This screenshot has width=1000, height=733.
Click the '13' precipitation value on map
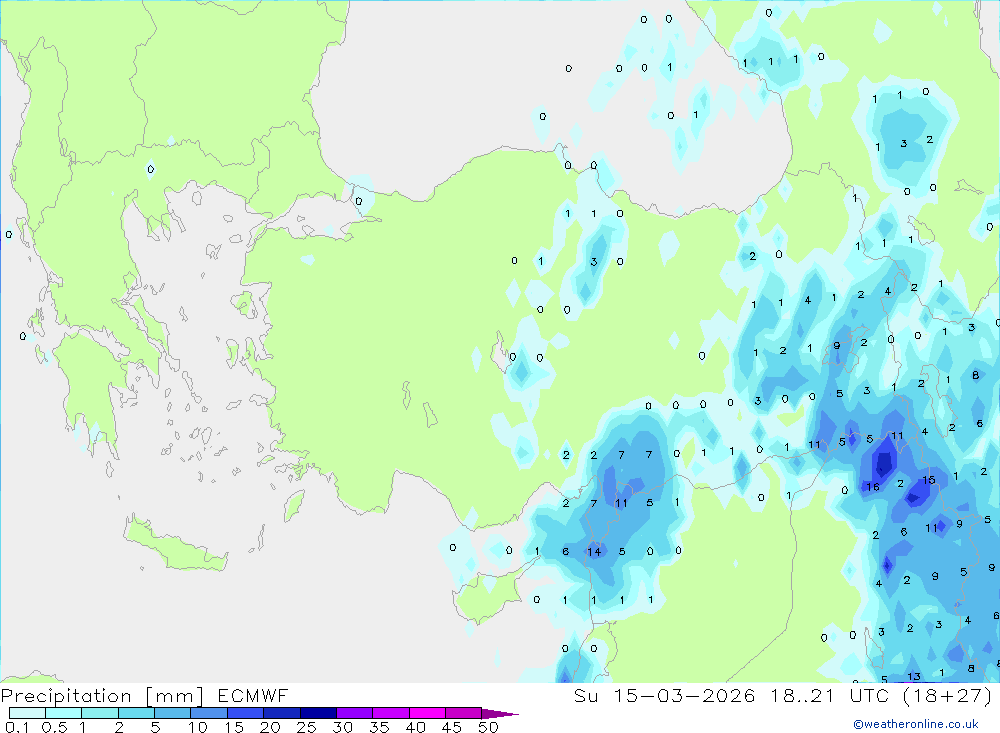(x=914, y=676)
